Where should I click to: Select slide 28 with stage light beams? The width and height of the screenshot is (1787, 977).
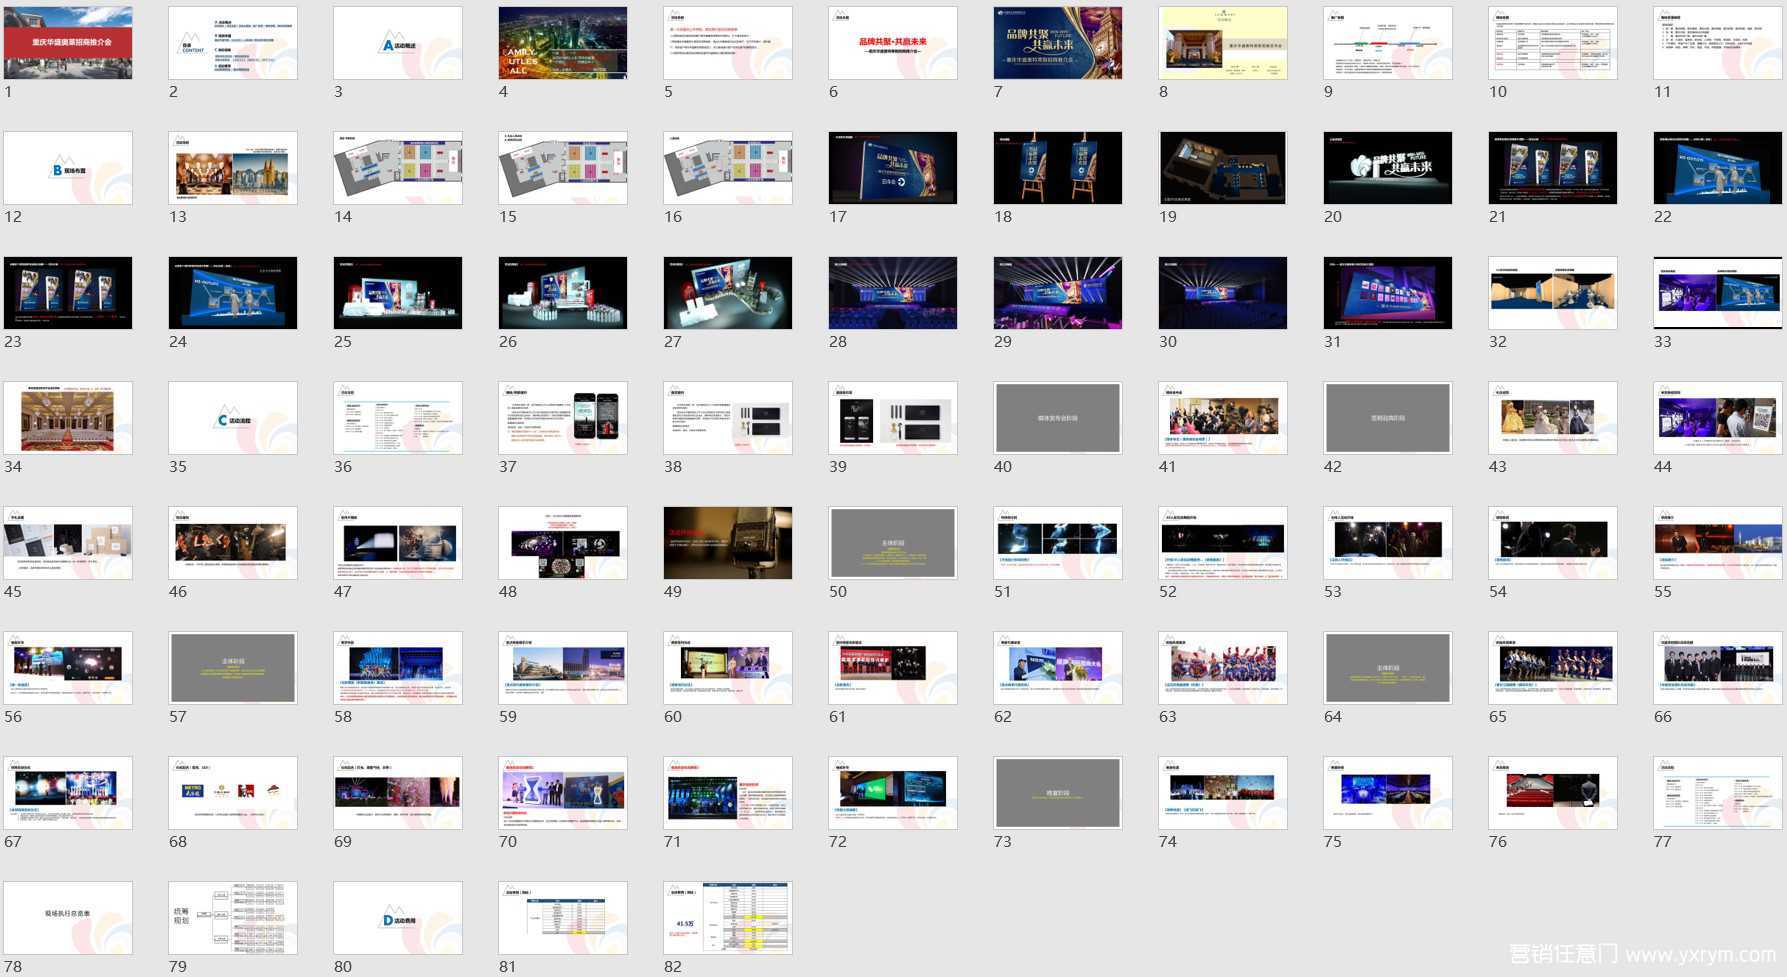tap(893, 293)
